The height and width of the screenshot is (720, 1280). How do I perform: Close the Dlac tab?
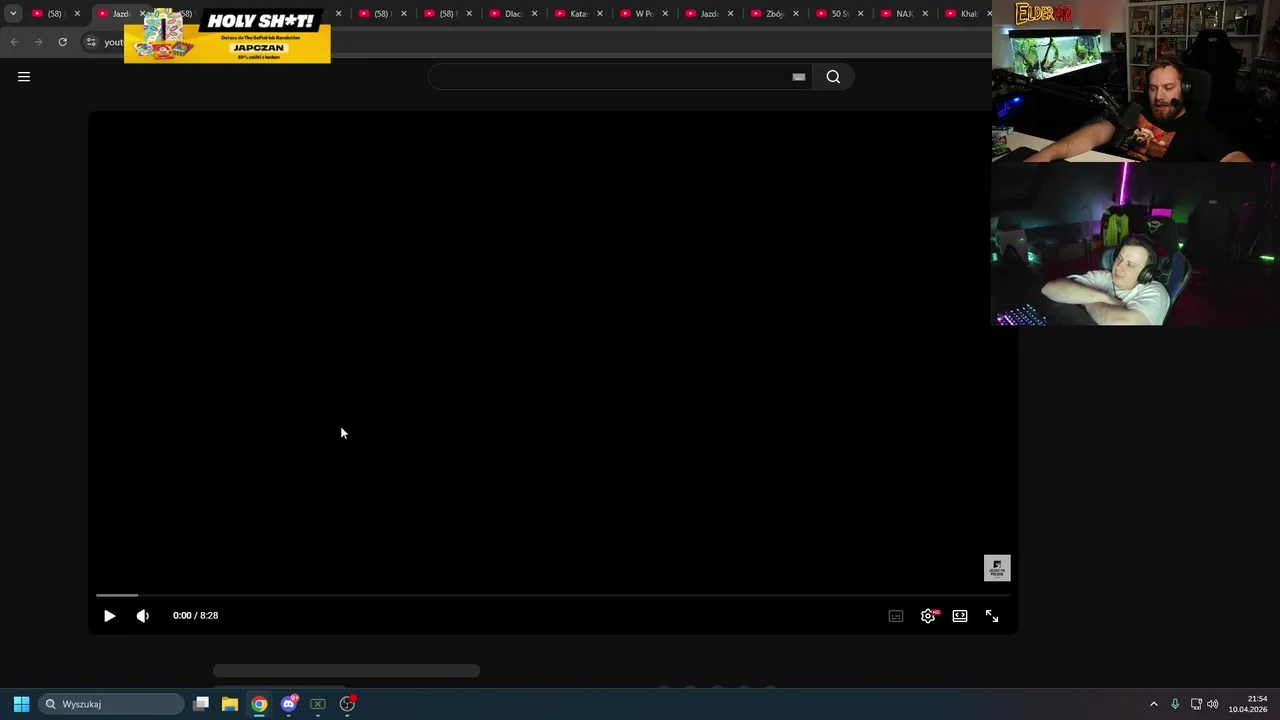click(x=535, y=14)
